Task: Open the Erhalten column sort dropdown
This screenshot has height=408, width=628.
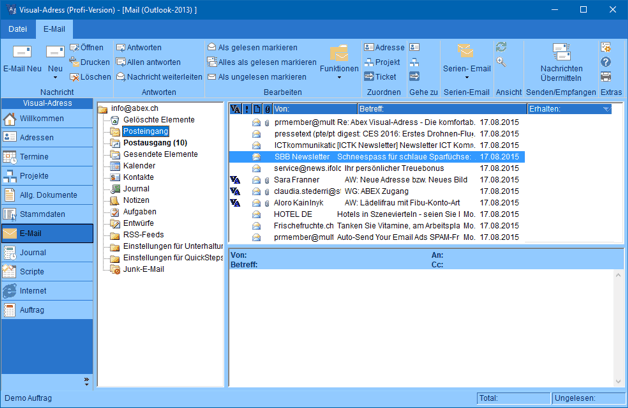Action: tap(606, 109)
